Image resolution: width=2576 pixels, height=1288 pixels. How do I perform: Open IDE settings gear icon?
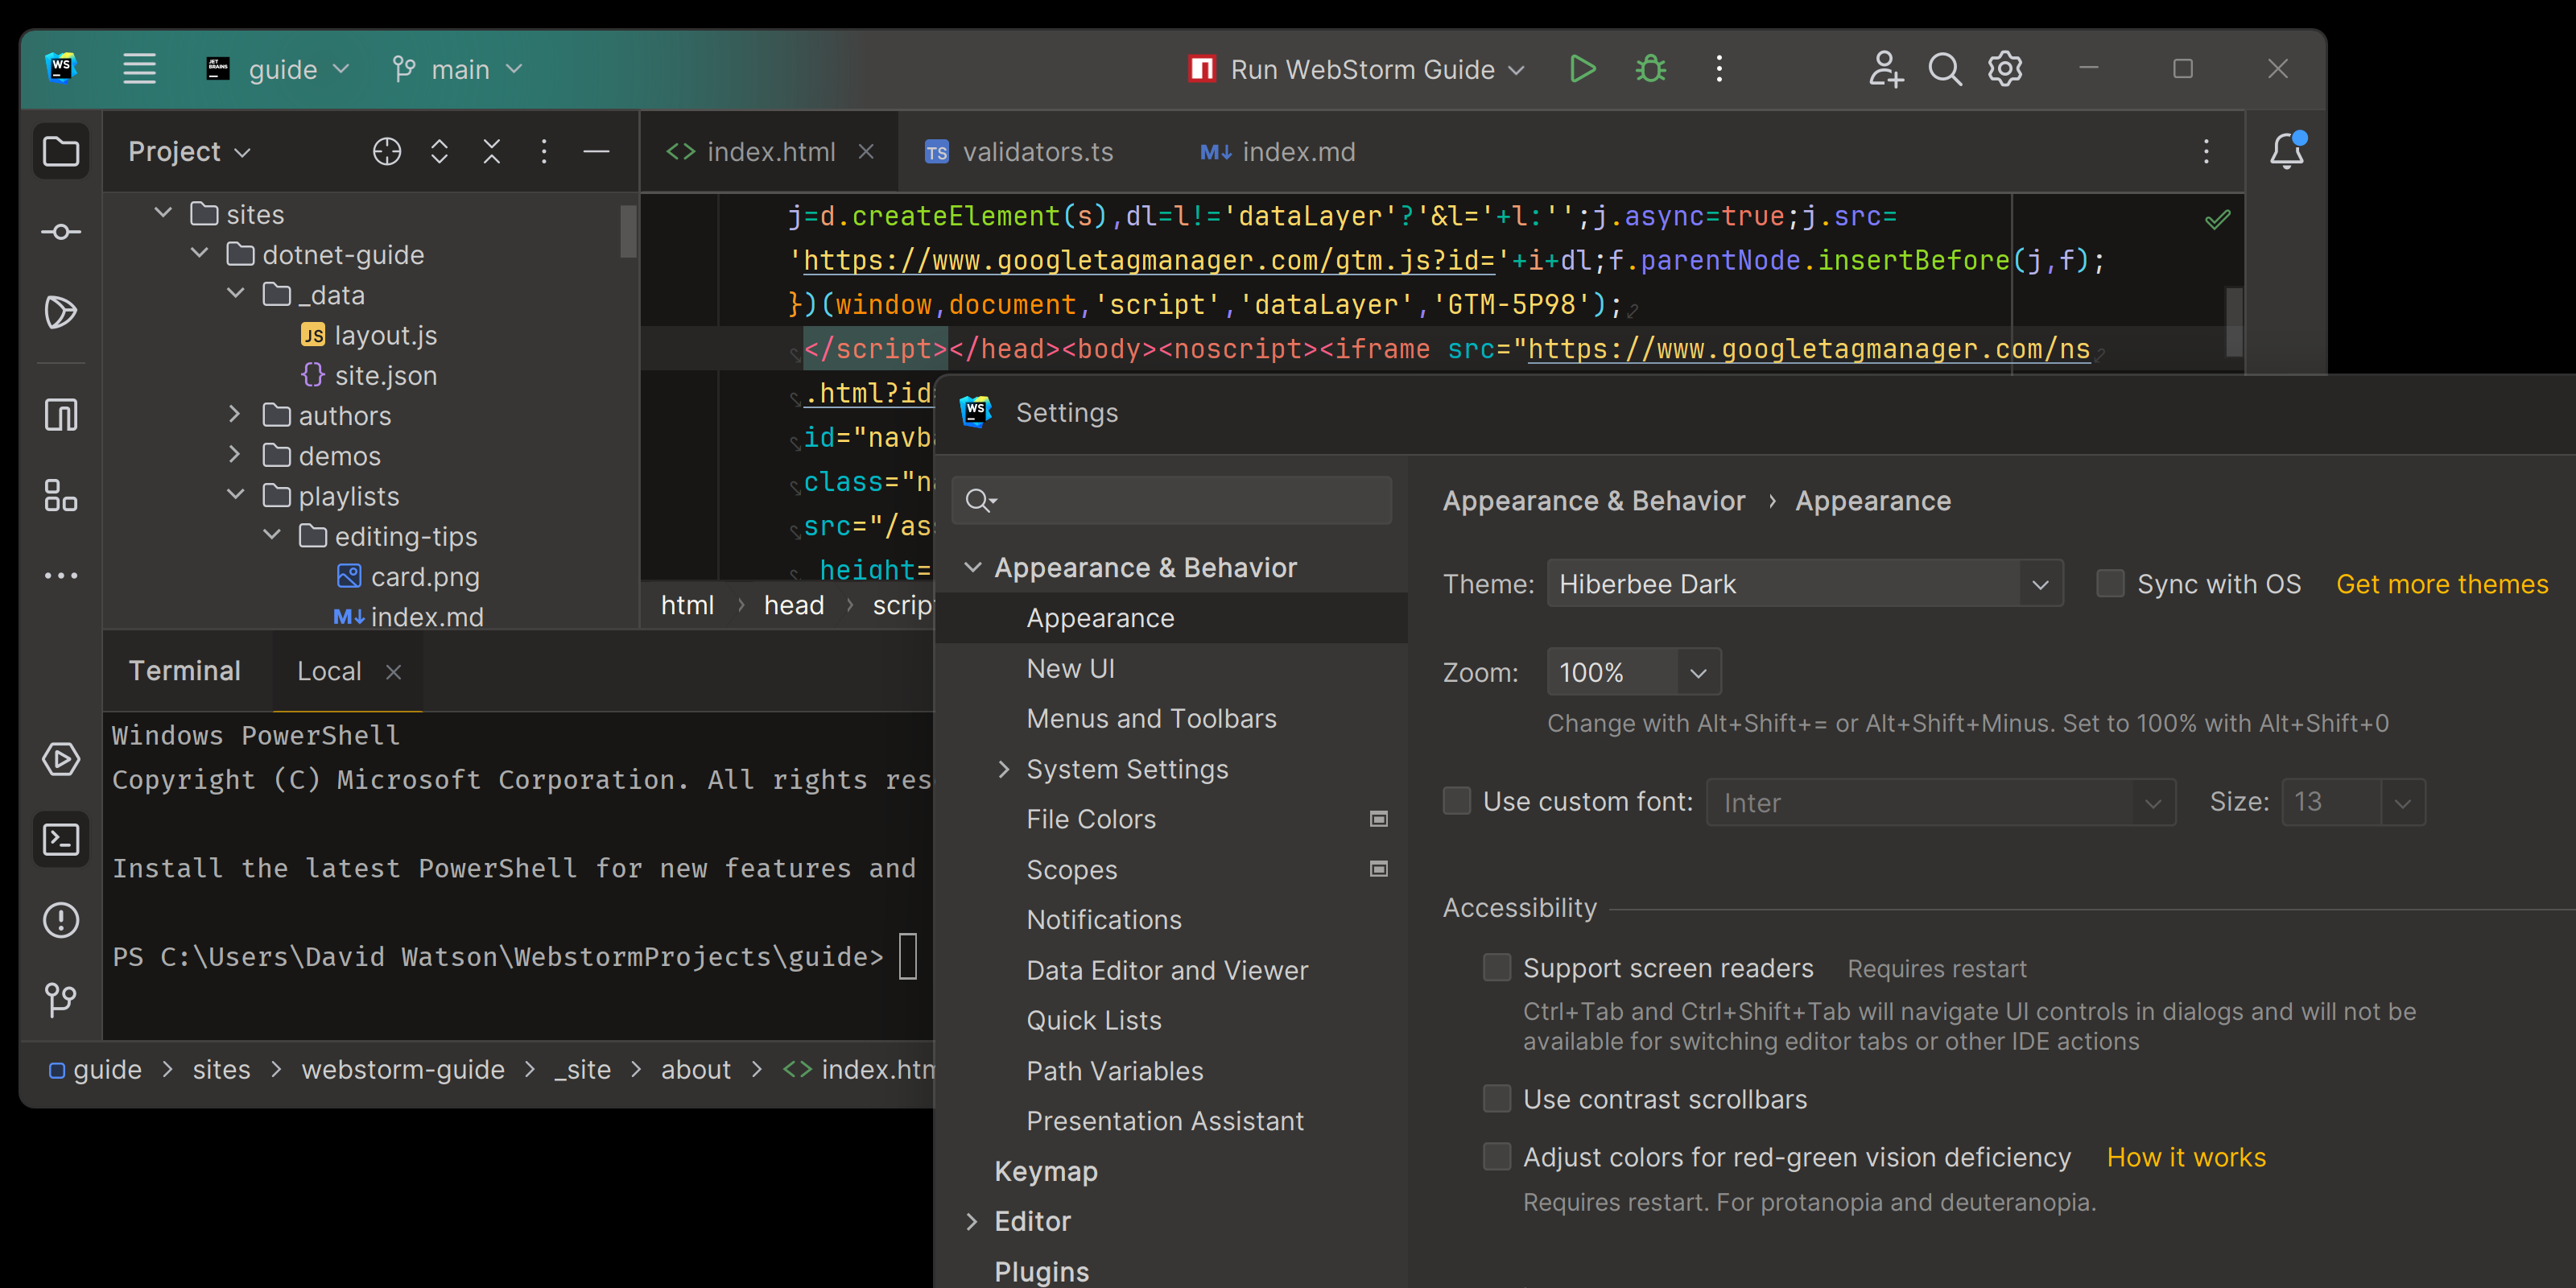[2005, 69]
